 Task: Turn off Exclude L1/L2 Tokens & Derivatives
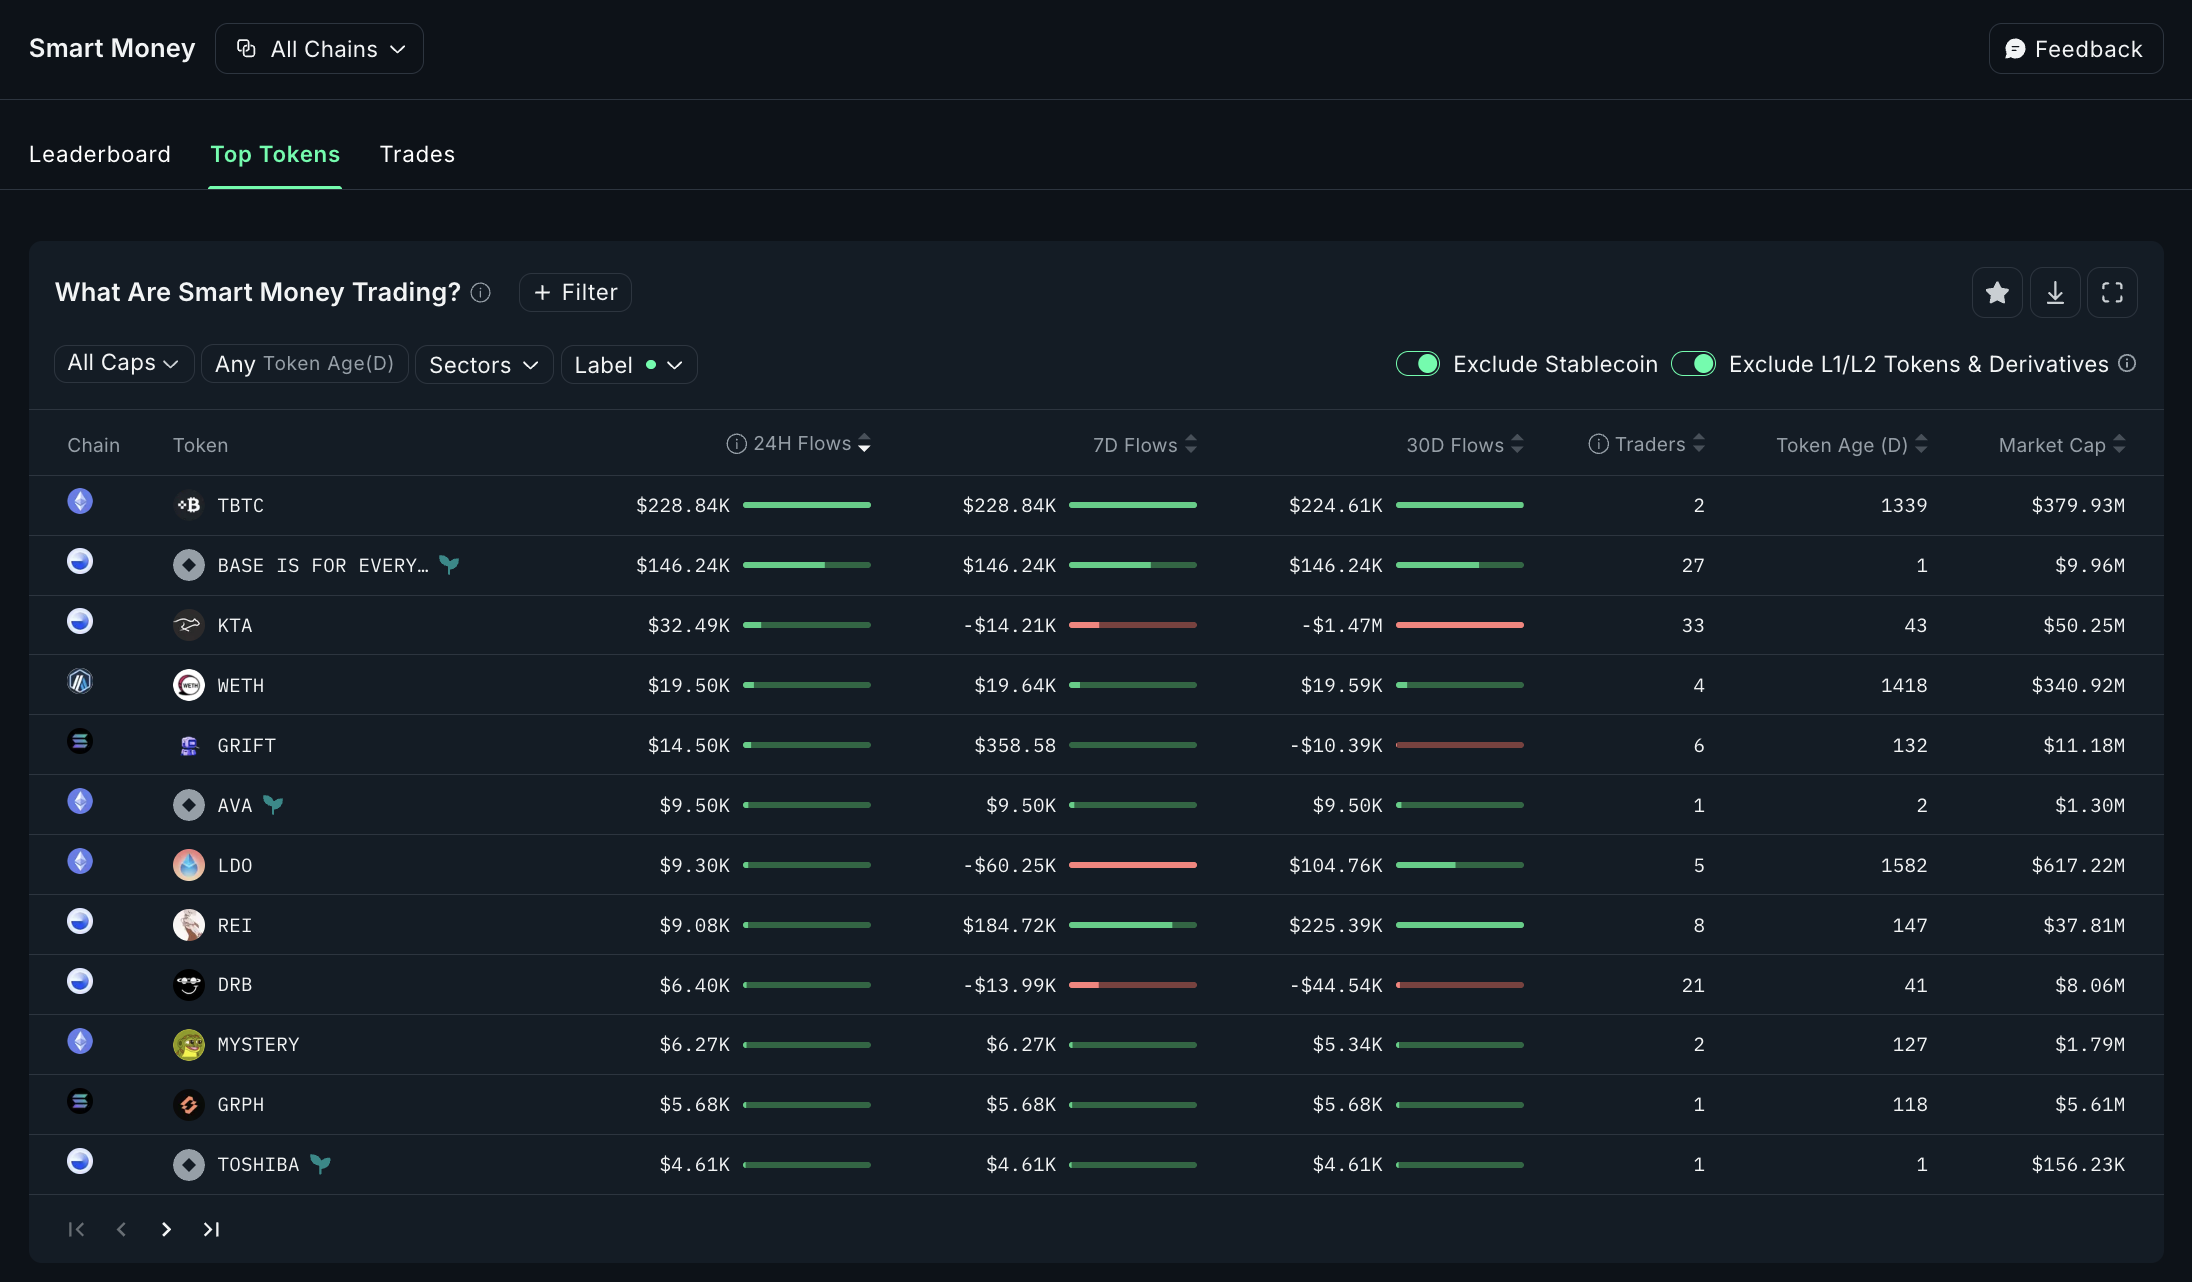[x=1693, y=364]
